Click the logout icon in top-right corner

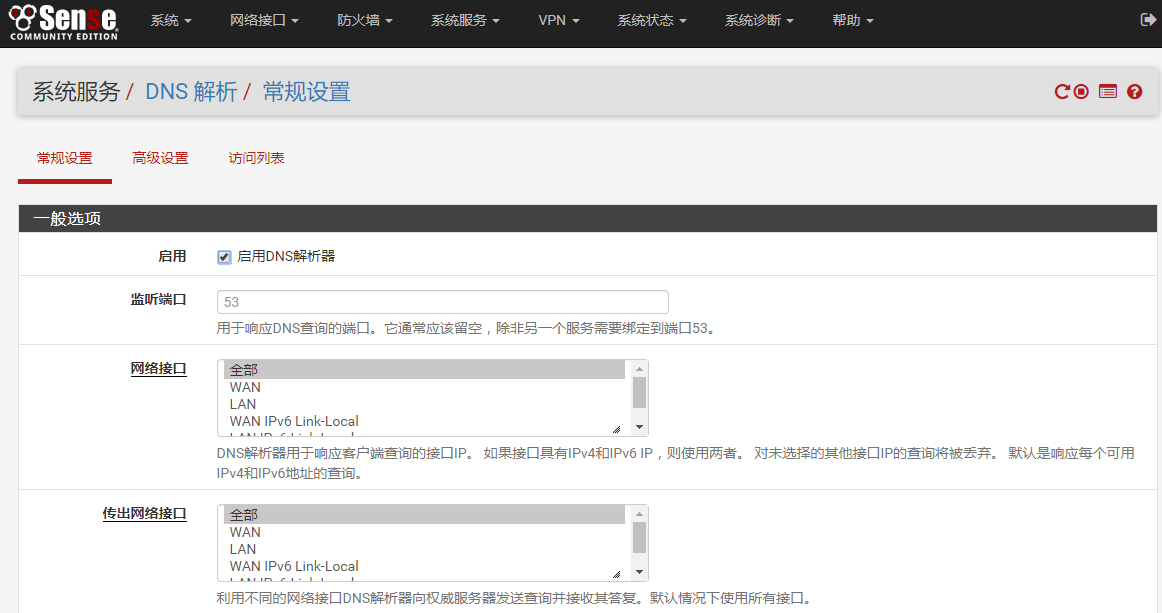coord(1147,20)
